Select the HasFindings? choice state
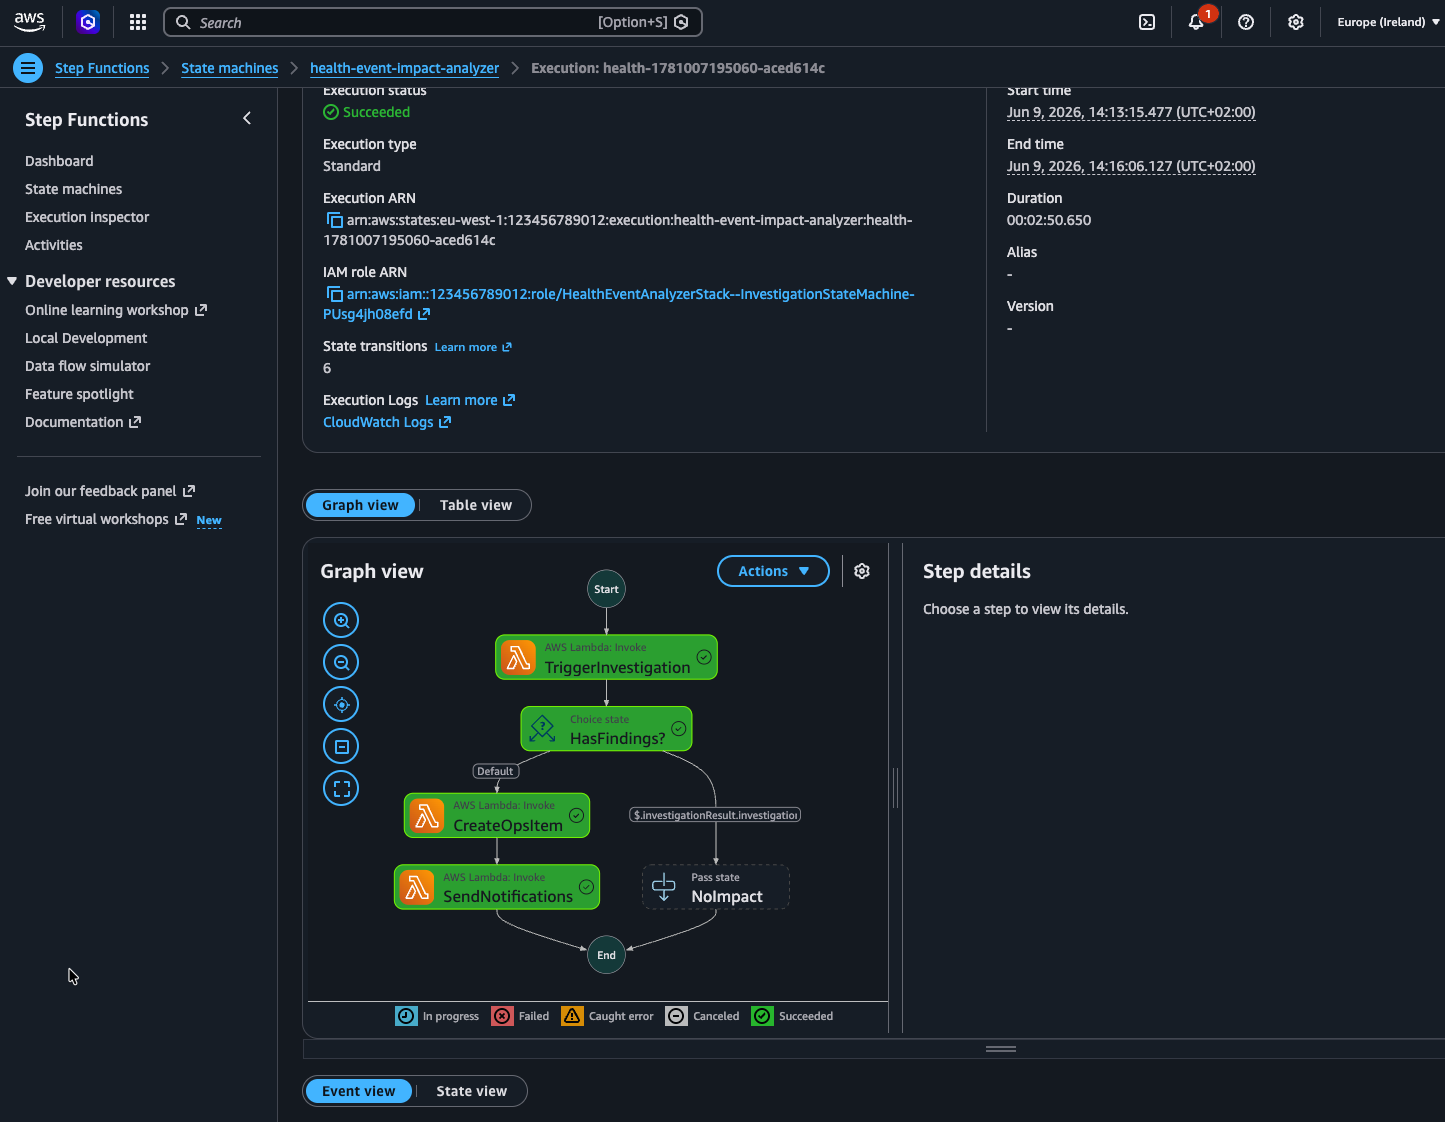The width and height of the screenshot is (1445, 1122). coord(606,729)
